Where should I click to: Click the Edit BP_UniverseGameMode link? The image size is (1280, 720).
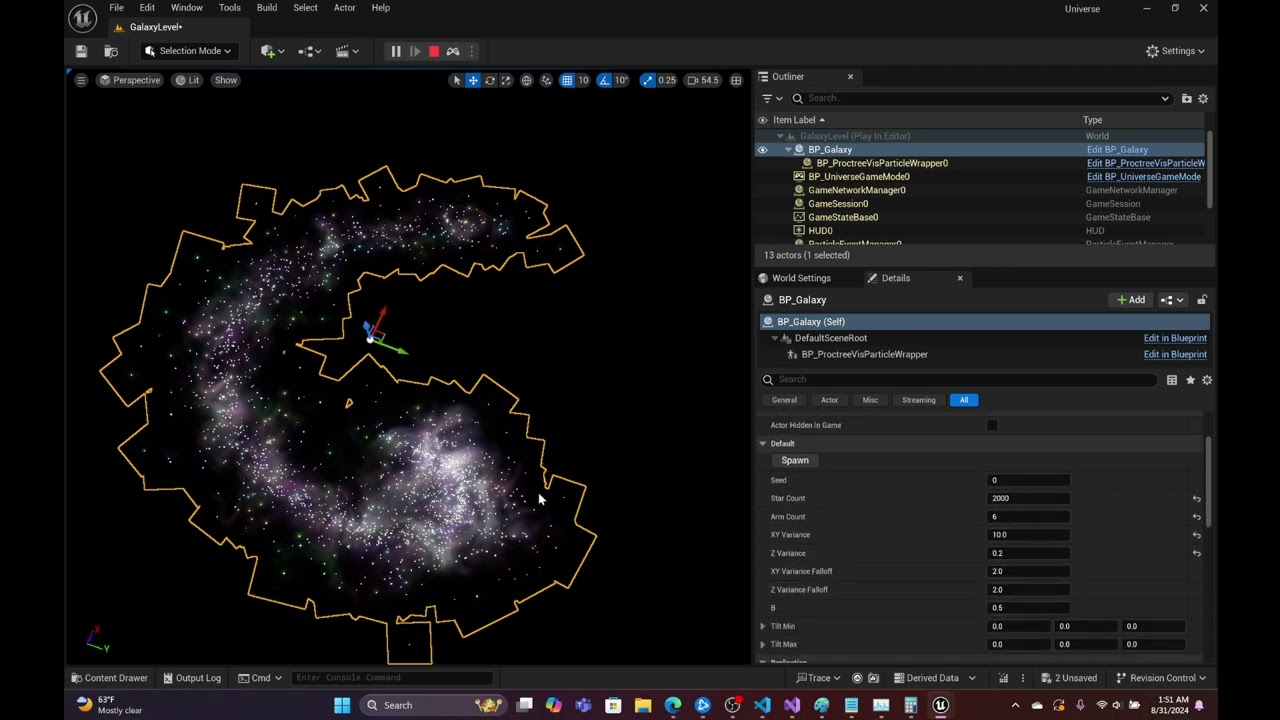click(1143, 177)
